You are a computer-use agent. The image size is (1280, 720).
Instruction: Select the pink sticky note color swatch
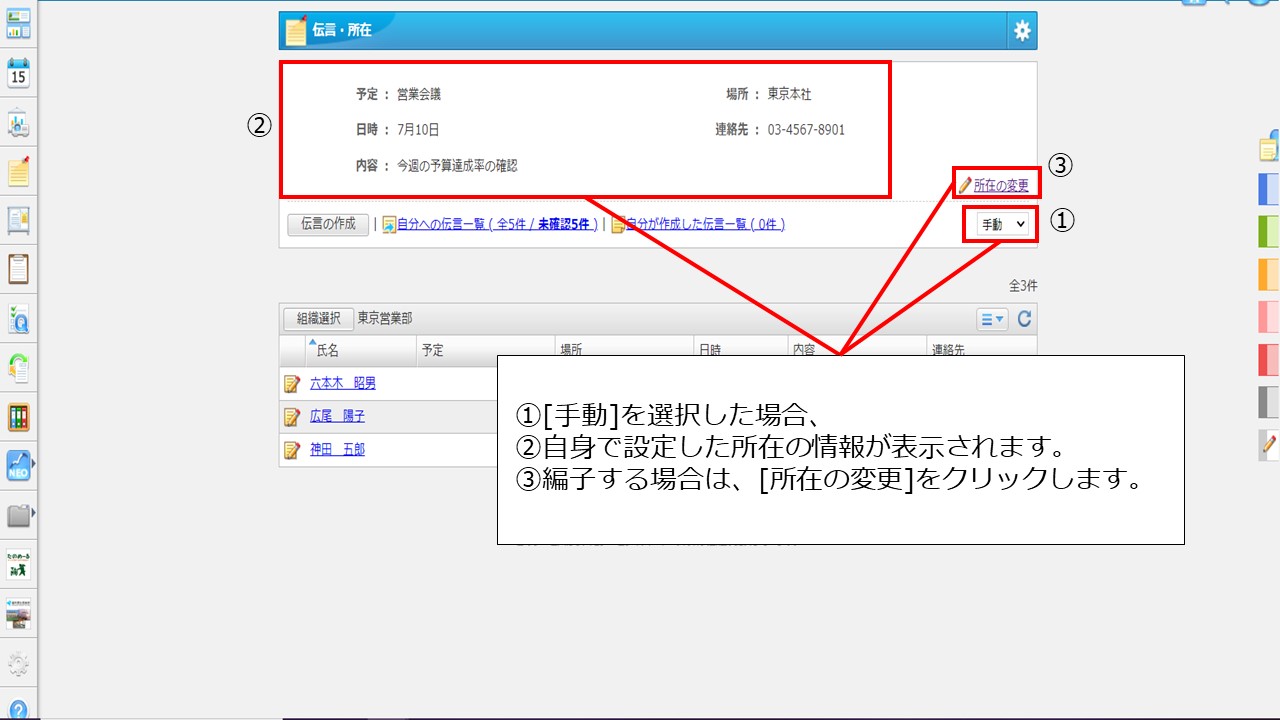pos(1269,316)
